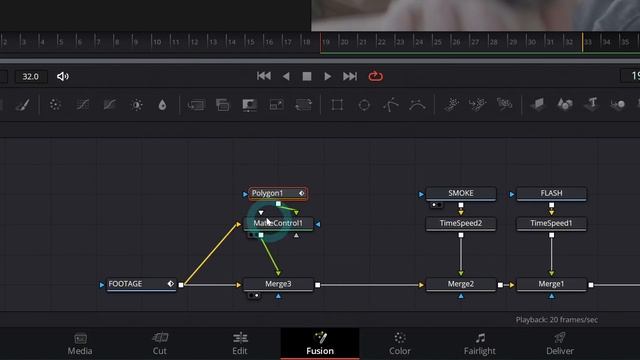
Task: Add a BSpline mask from the toolbar
Action: 417,105
